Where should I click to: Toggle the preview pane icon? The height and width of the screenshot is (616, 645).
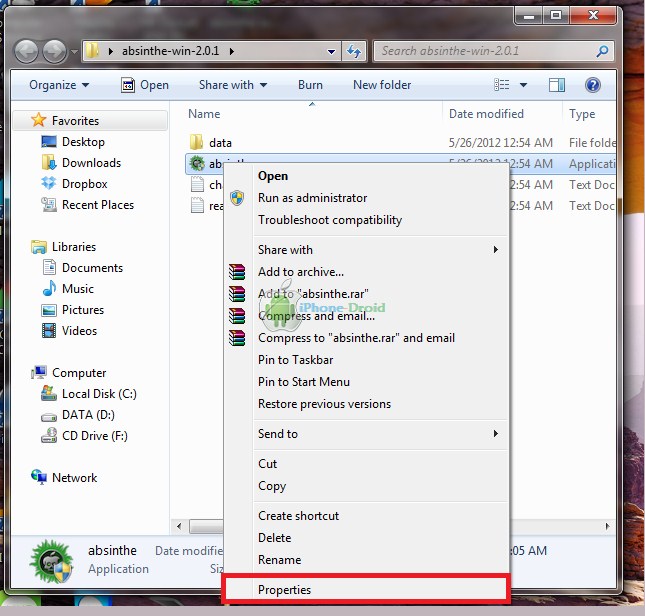(557, 85)
